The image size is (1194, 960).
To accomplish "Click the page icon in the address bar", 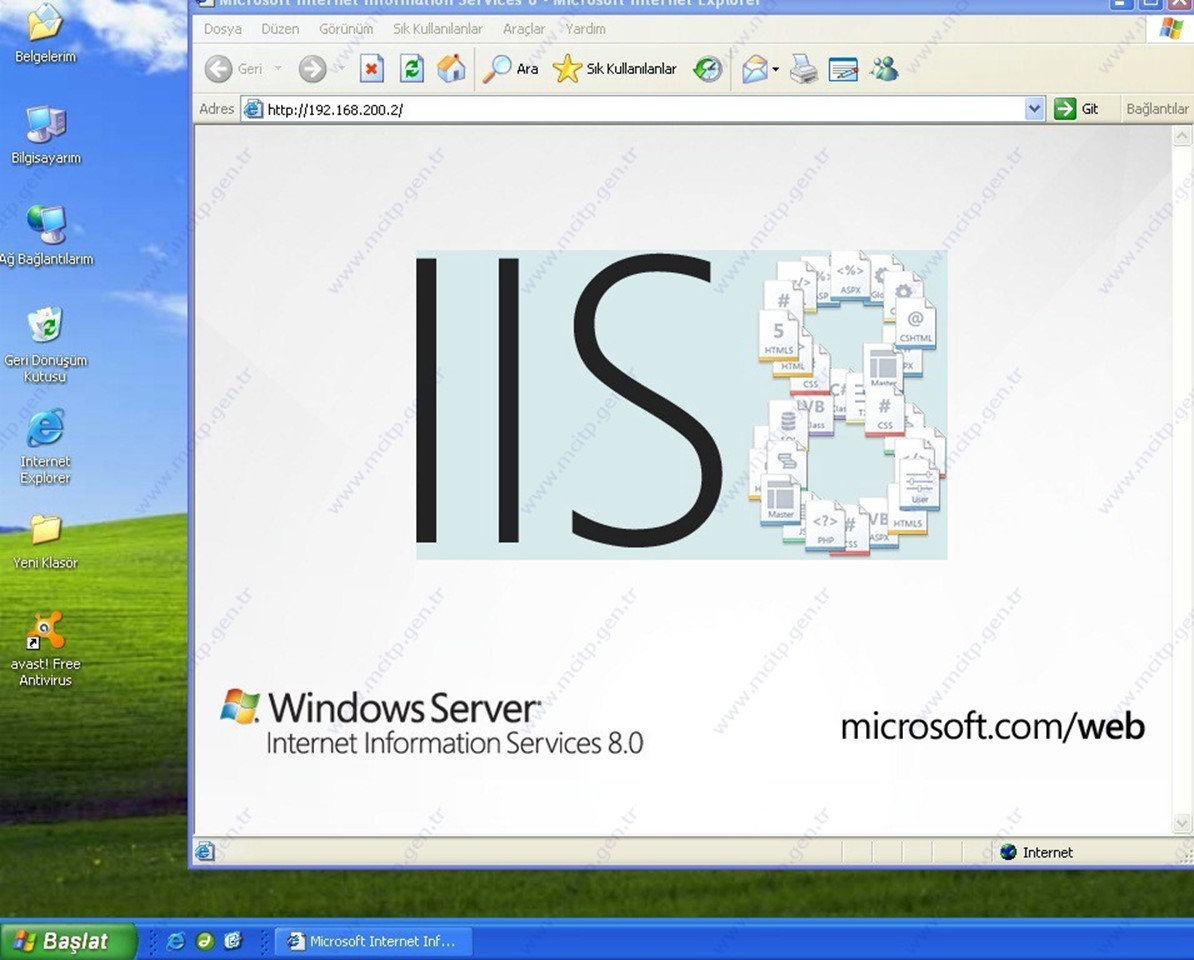I will [x=253, y=110].
